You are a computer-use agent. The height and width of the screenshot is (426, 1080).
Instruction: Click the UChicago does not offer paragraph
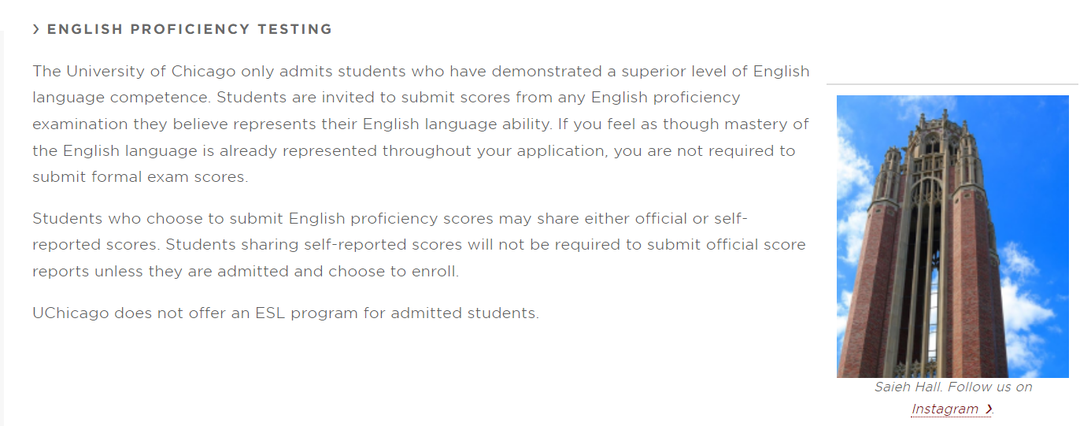coord(285,313)
